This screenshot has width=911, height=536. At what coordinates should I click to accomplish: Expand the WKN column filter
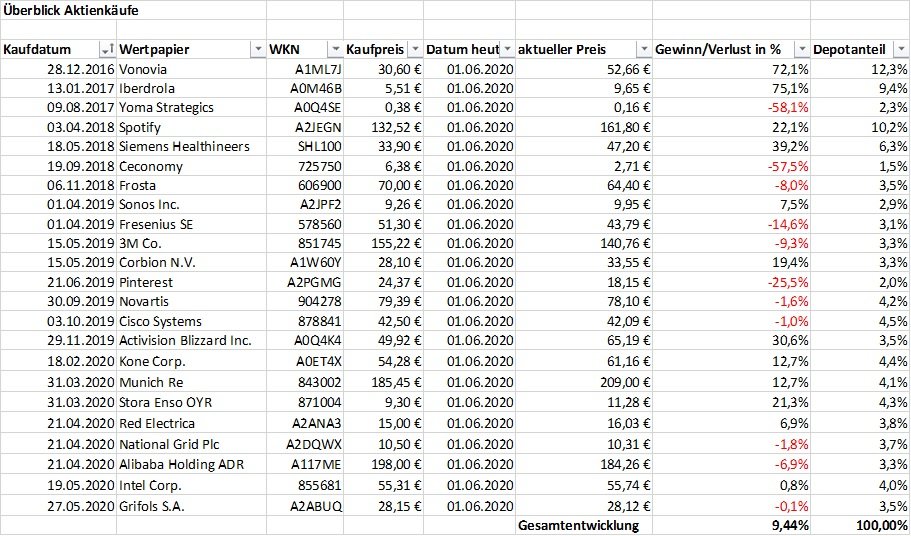[334, 50]
